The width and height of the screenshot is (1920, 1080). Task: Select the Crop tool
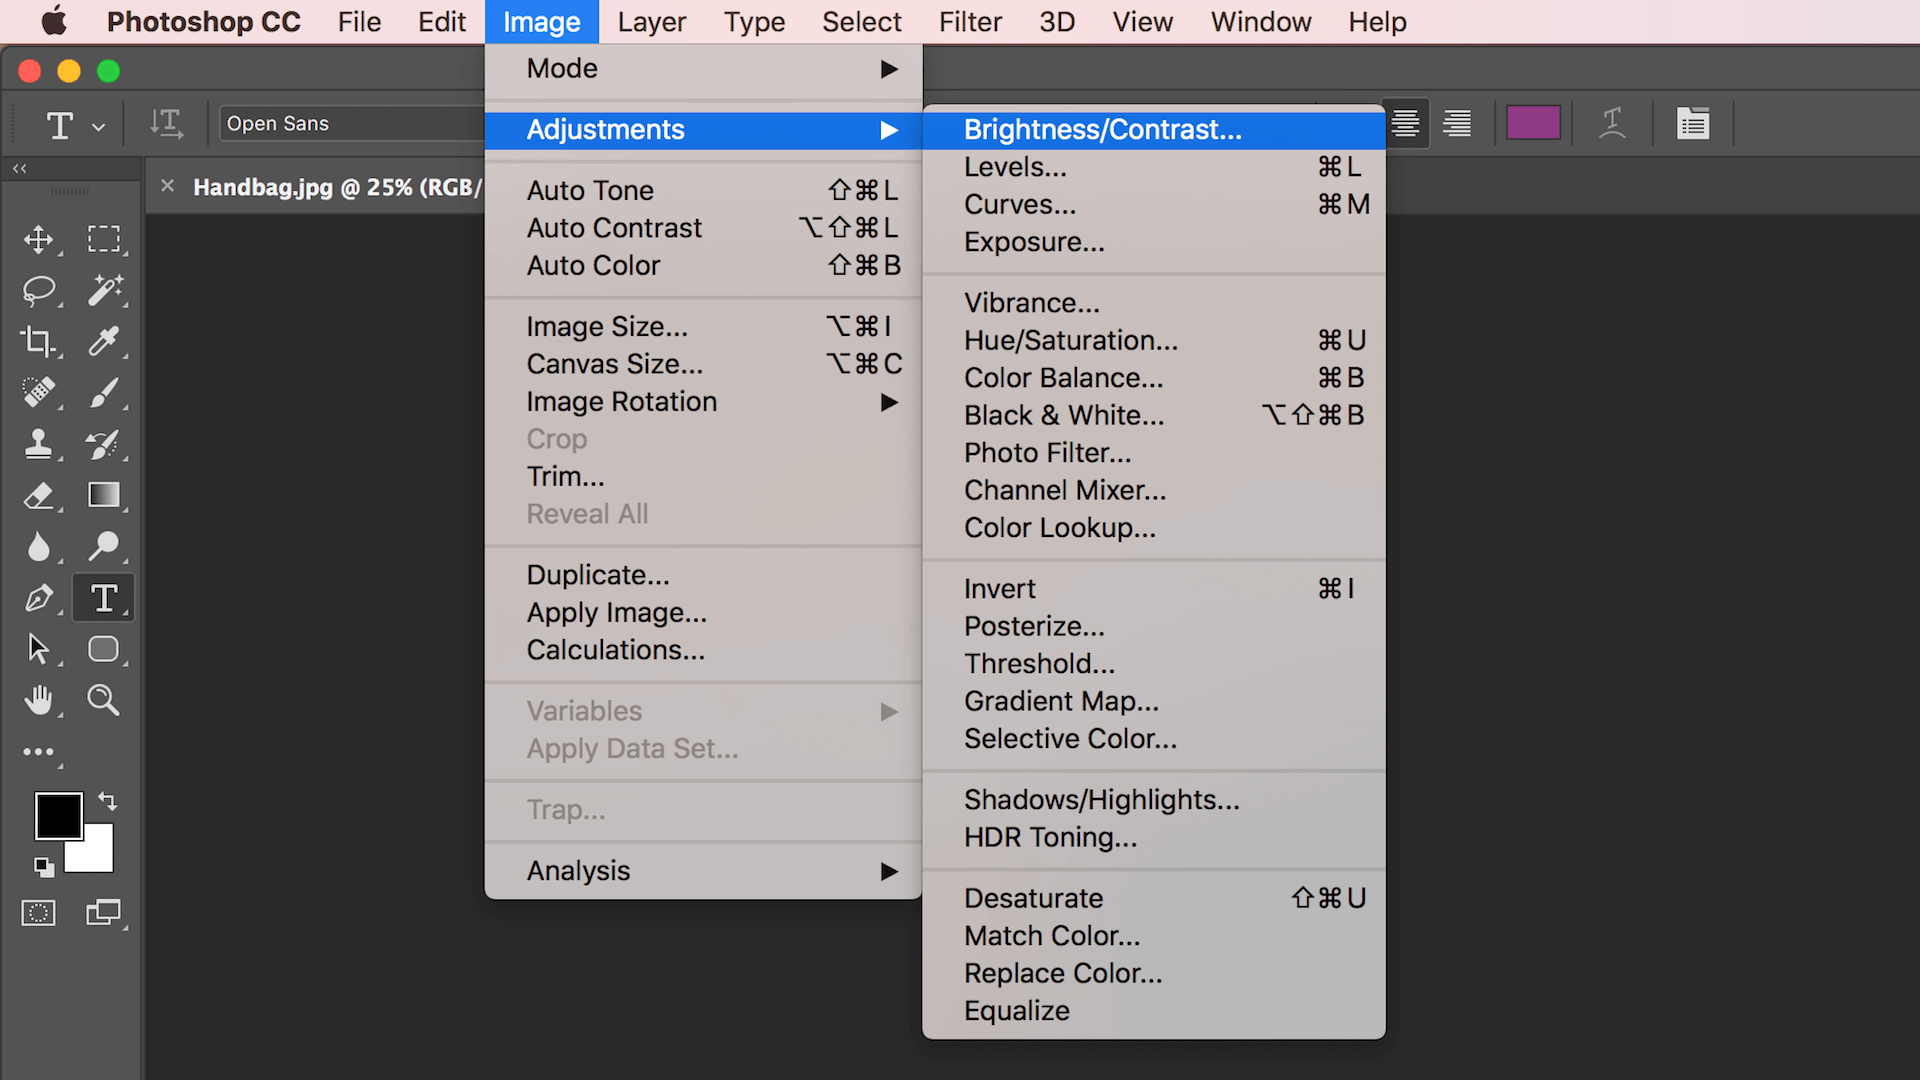(38, 342)
